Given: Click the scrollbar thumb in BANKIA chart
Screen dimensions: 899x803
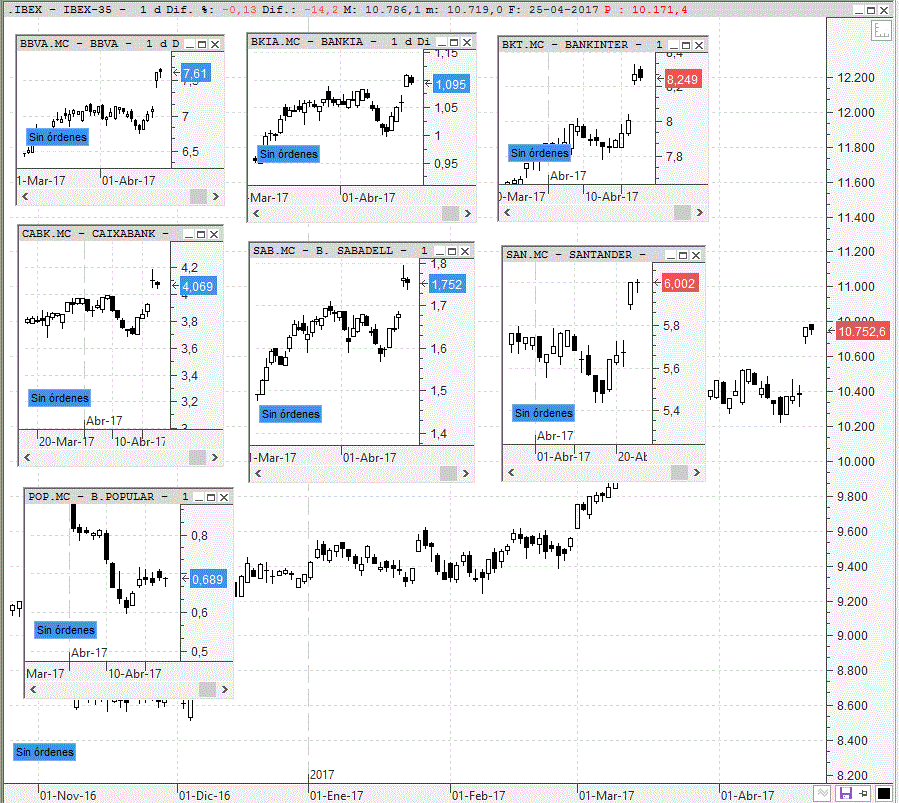Looking at the screenshot, I should pos(450,213).
